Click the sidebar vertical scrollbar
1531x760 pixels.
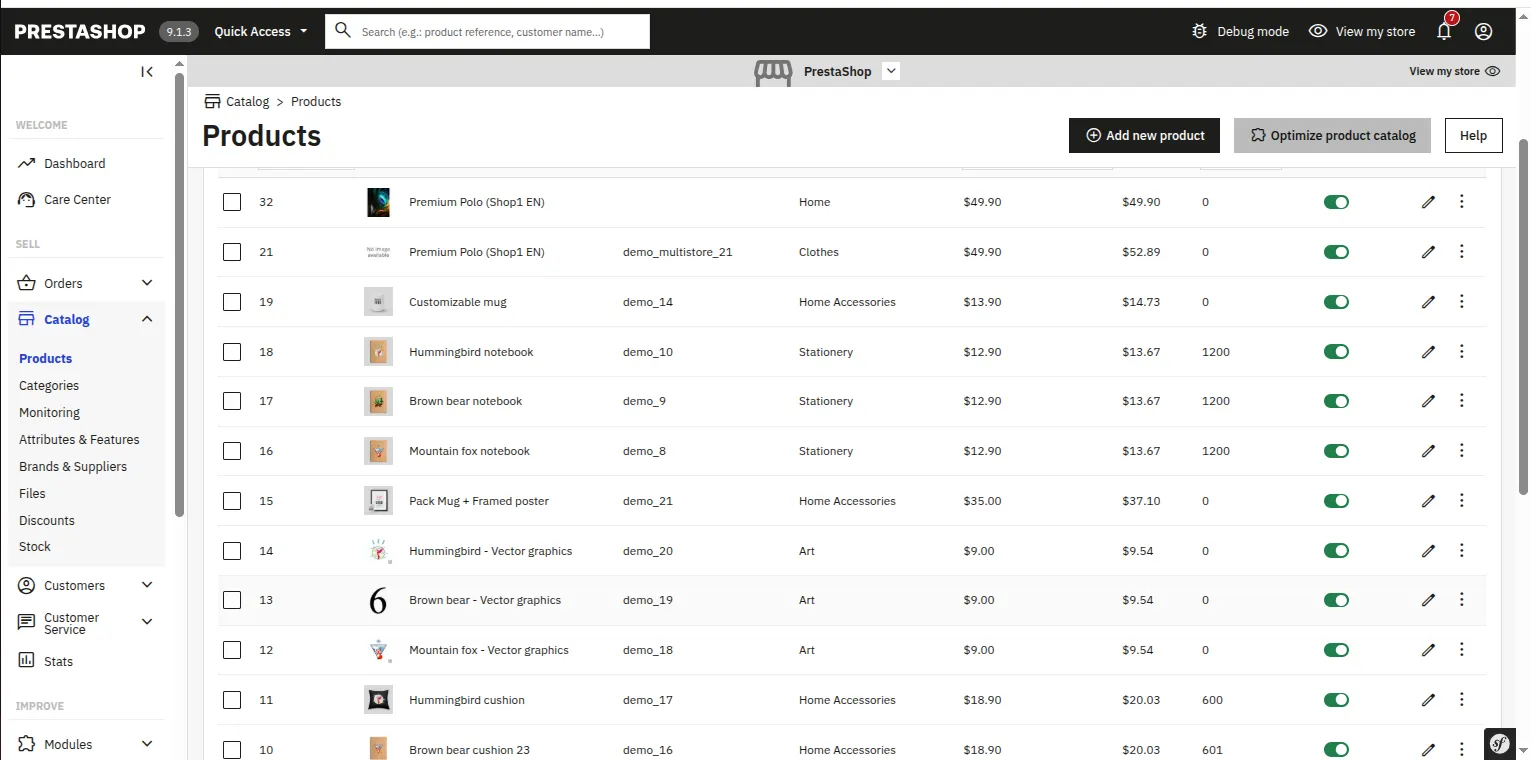coord(179,295)
